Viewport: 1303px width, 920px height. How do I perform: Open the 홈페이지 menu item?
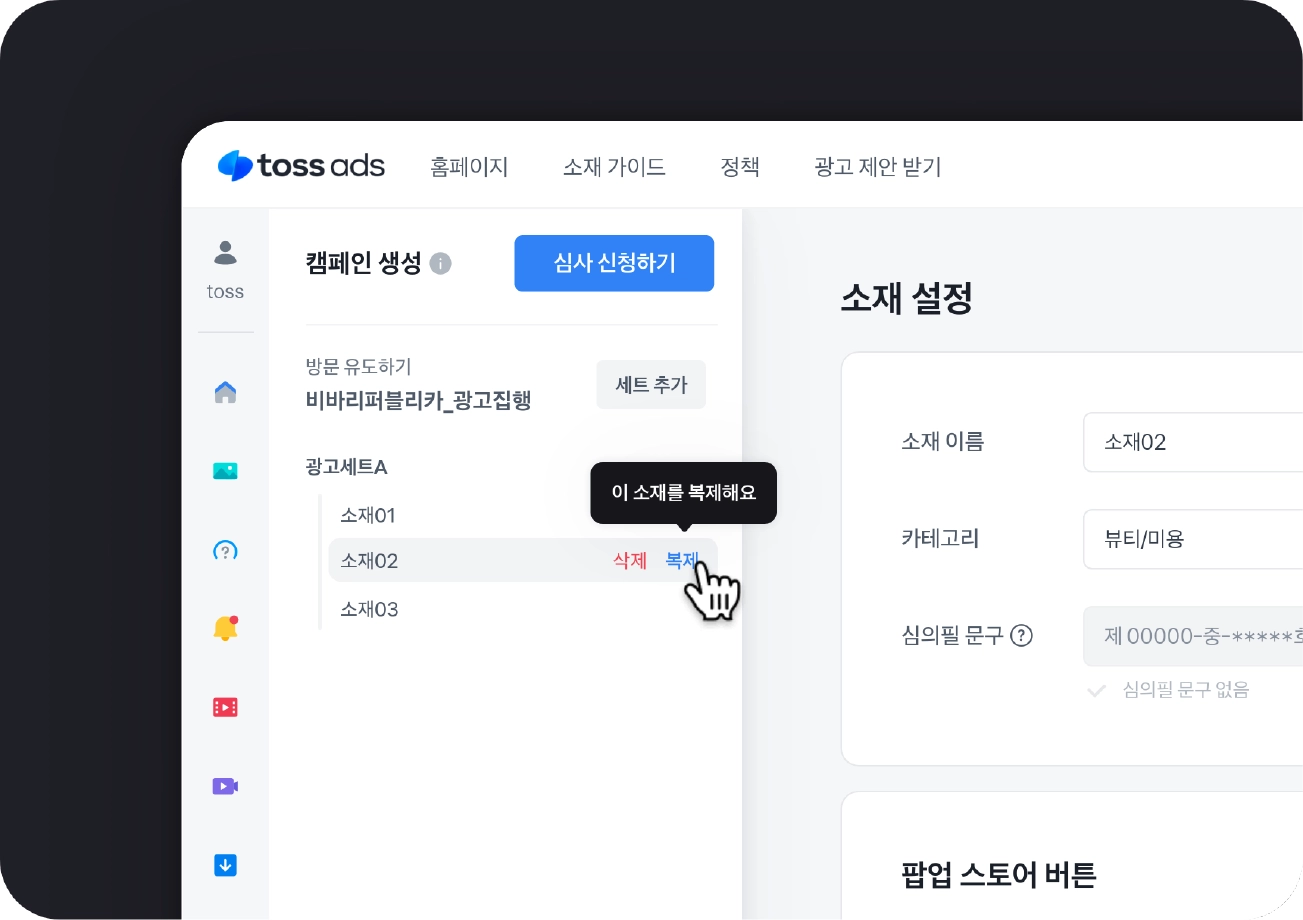coord(470,167)
